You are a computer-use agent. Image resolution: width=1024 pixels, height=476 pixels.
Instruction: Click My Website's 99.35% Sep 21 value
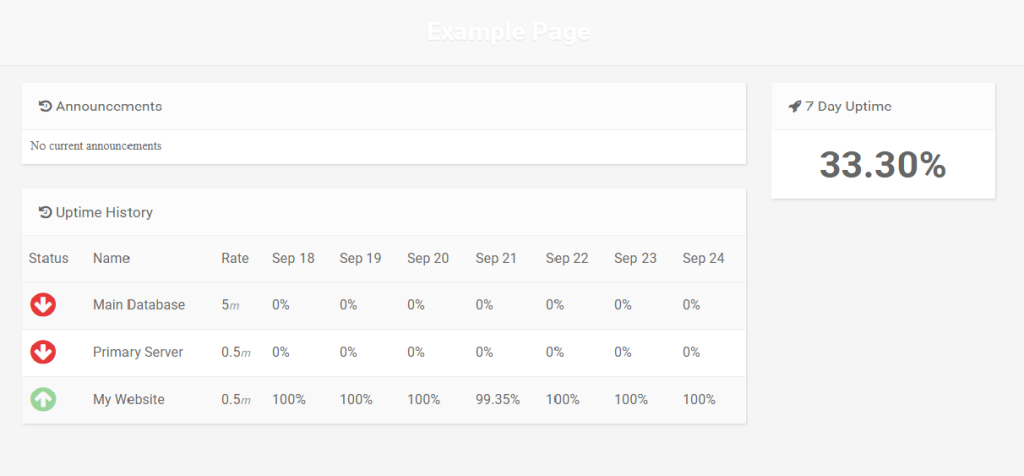[x=498, y=399]
